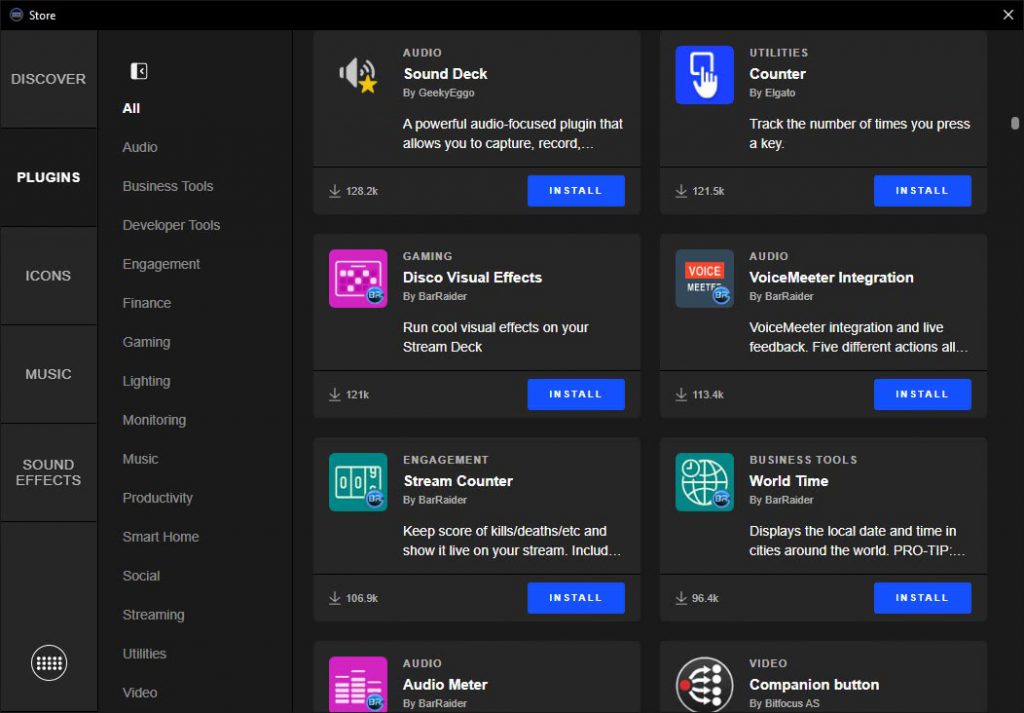Click the VoiceMeeter Integration plugin icon
Viewport: 1024px width, 713px height.
704,279
